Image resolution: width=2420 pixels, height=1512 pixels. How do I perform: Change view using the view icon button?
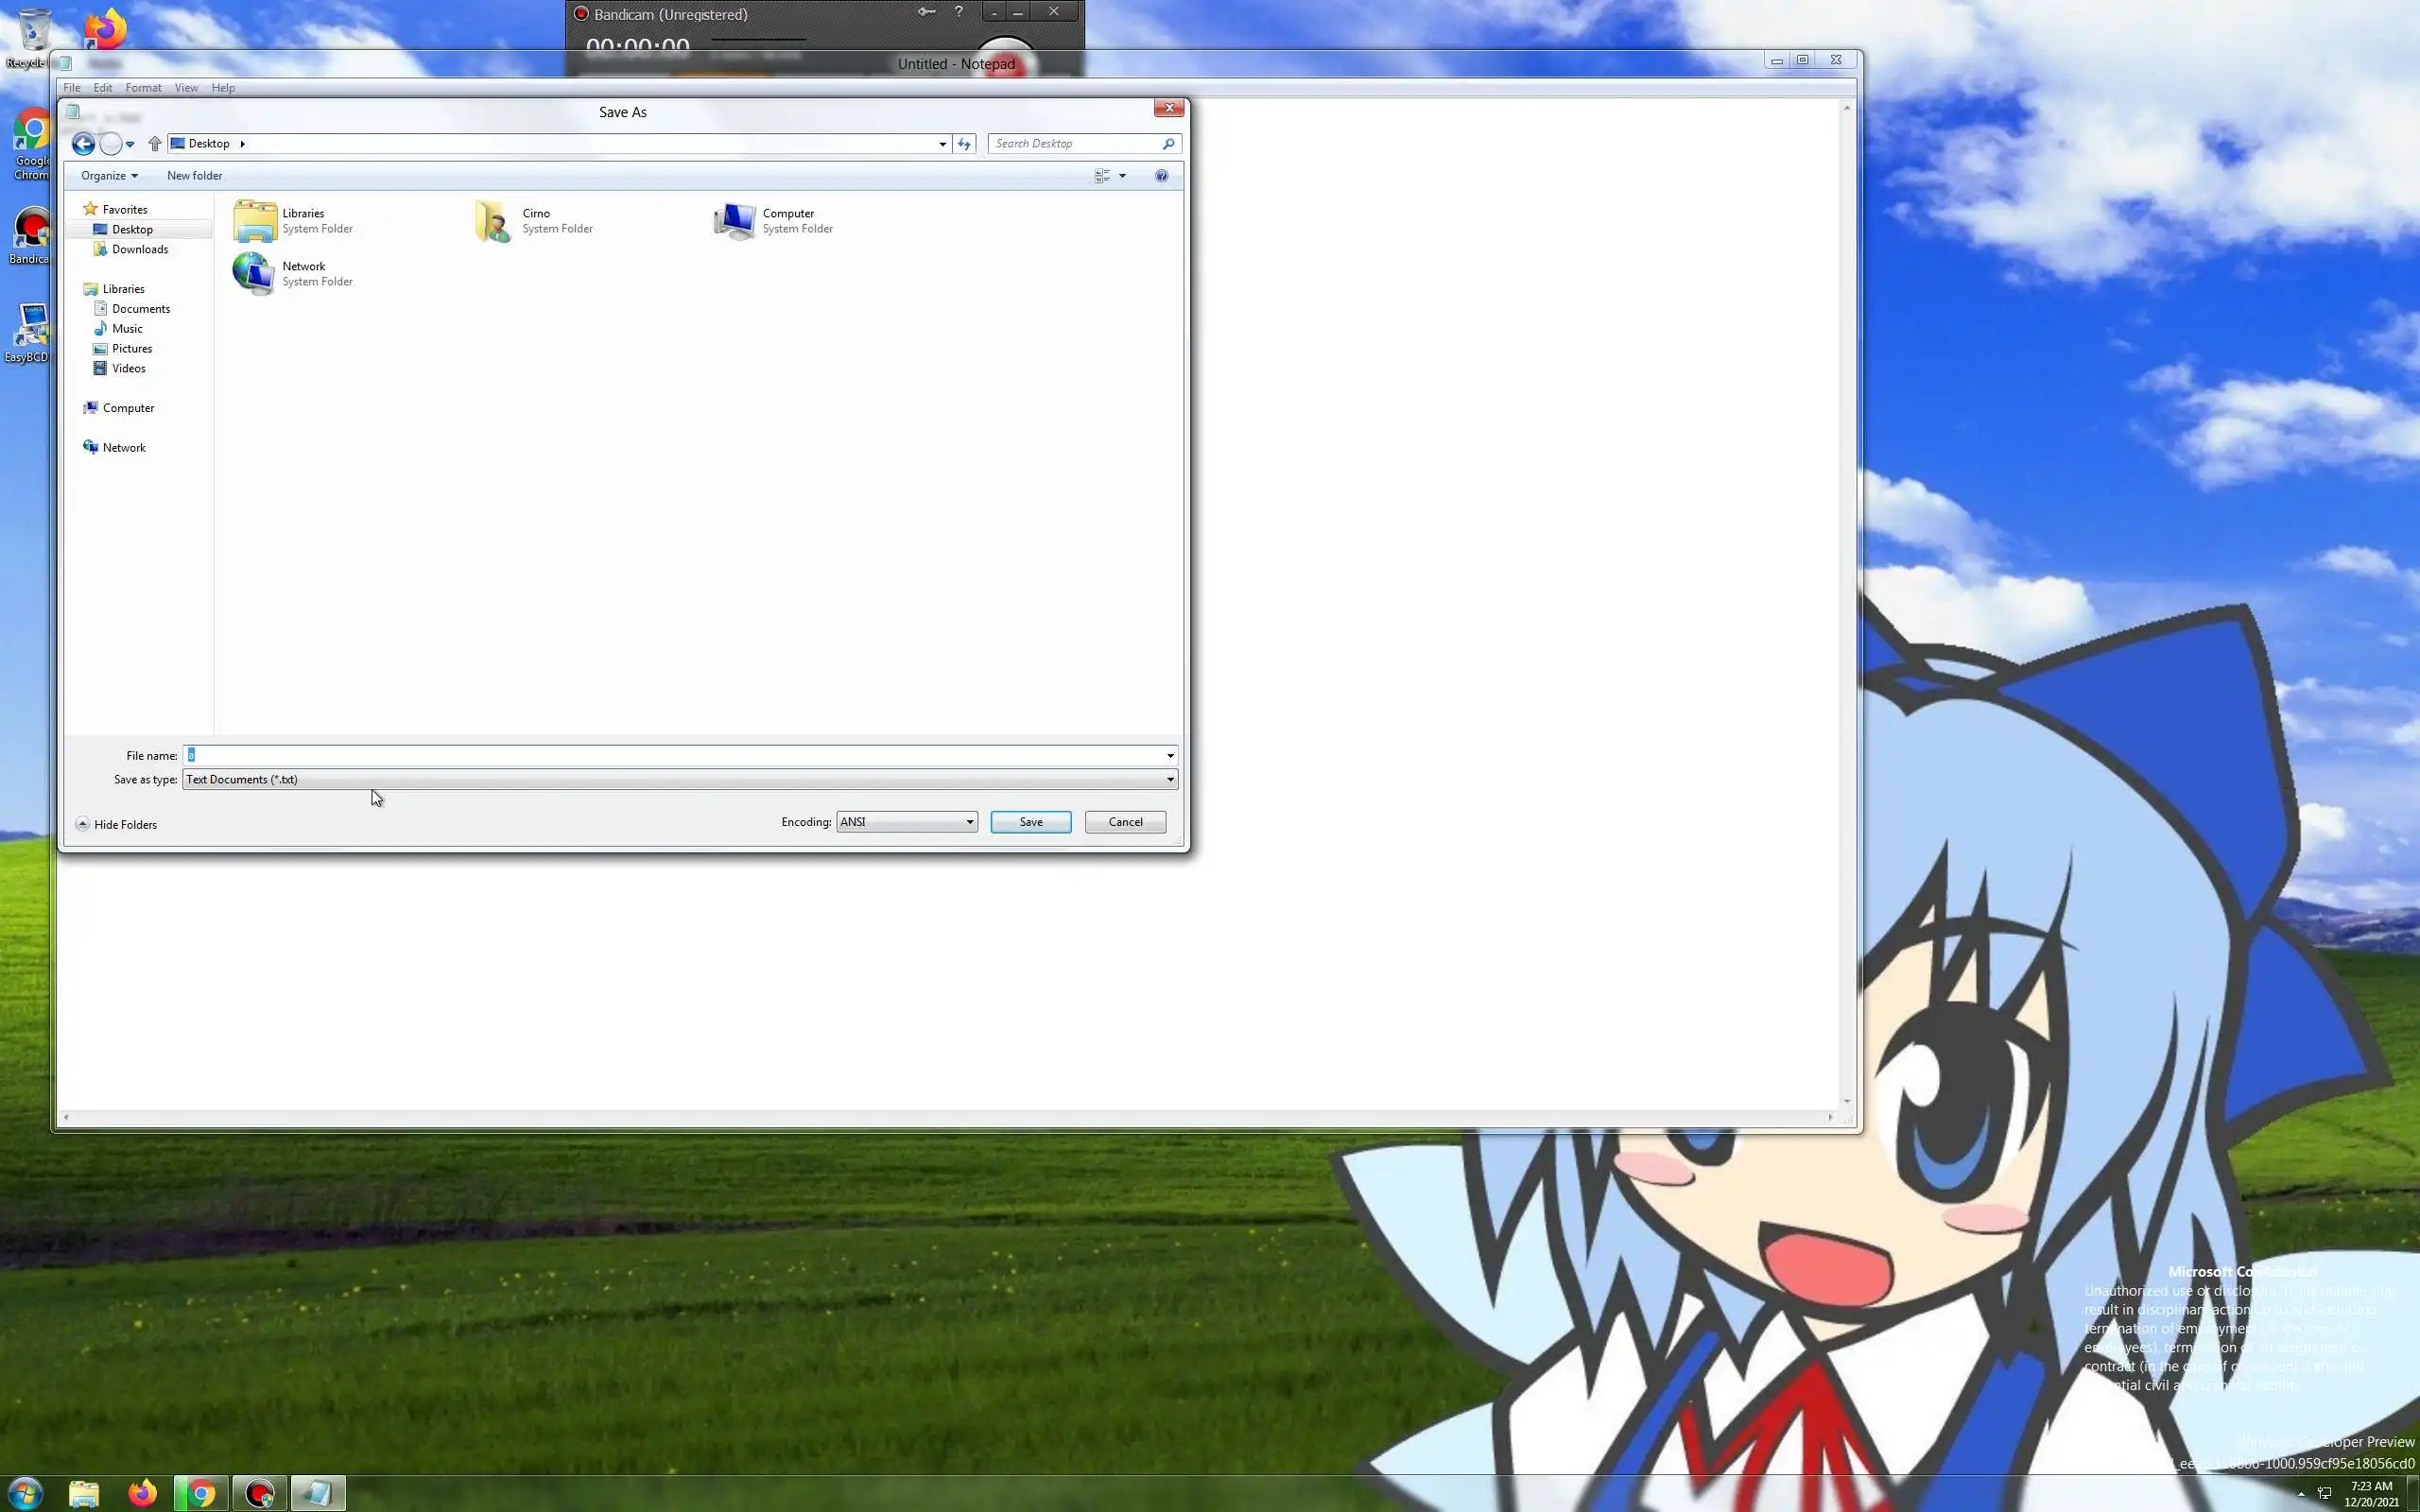1102,176
